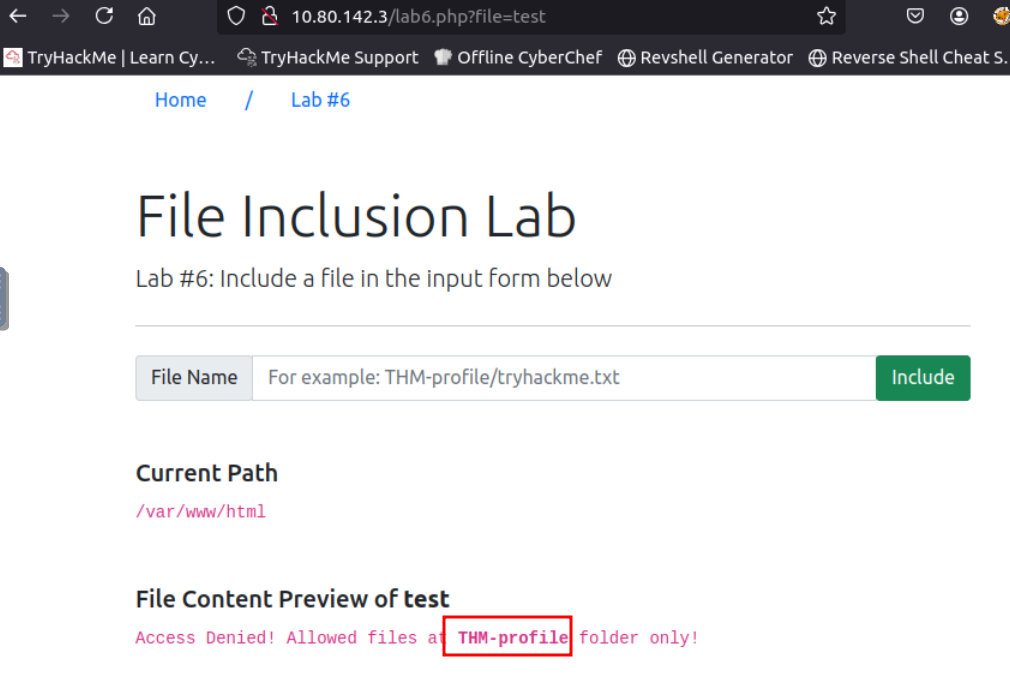Click the side panel handle on left edge
Viewport: 1010px width, 682px height.
pos(4,298)
